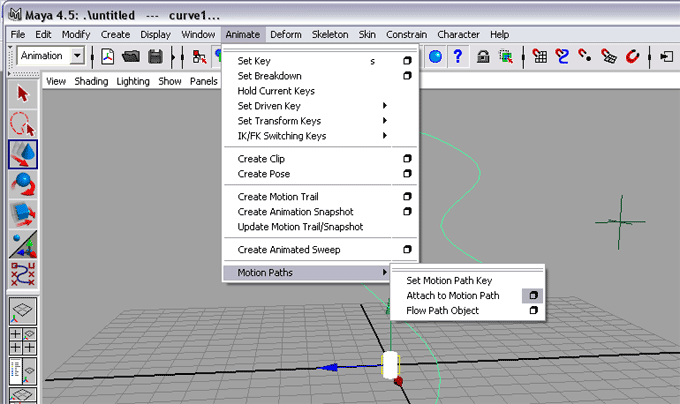Viewport: 680px width, 404px height.
Task: Open the Display menu
Action: click(x=155, y=35)
